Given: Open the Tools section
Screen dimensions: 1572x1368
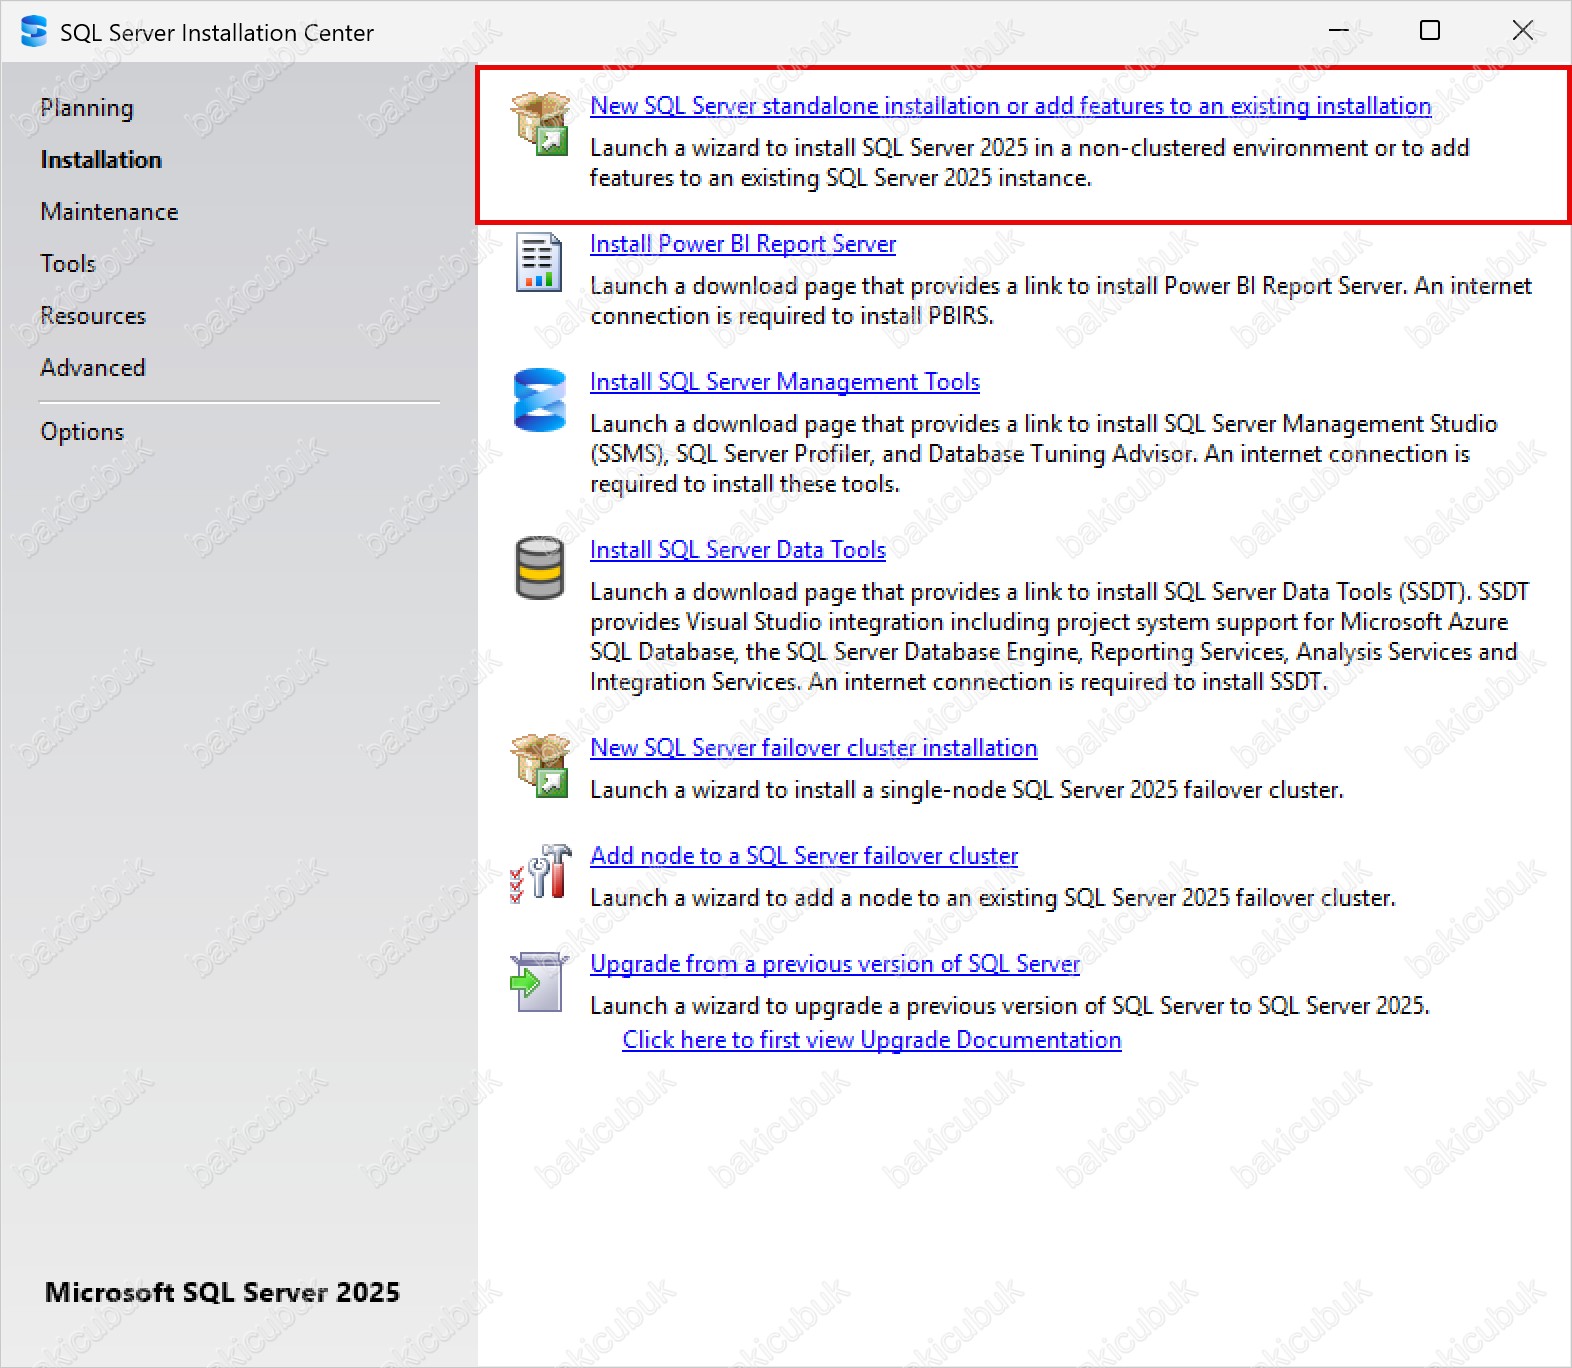Looking at the screenshot, I should 68,264.
